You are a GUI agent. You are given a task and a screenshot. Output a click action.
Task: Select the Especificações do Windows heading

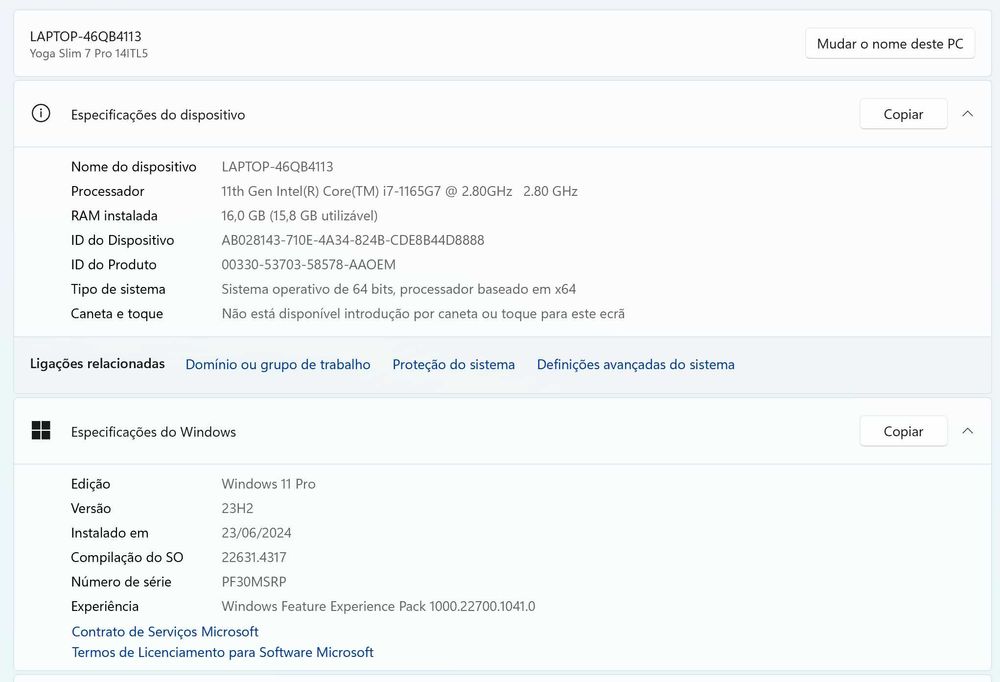point(153,432)
